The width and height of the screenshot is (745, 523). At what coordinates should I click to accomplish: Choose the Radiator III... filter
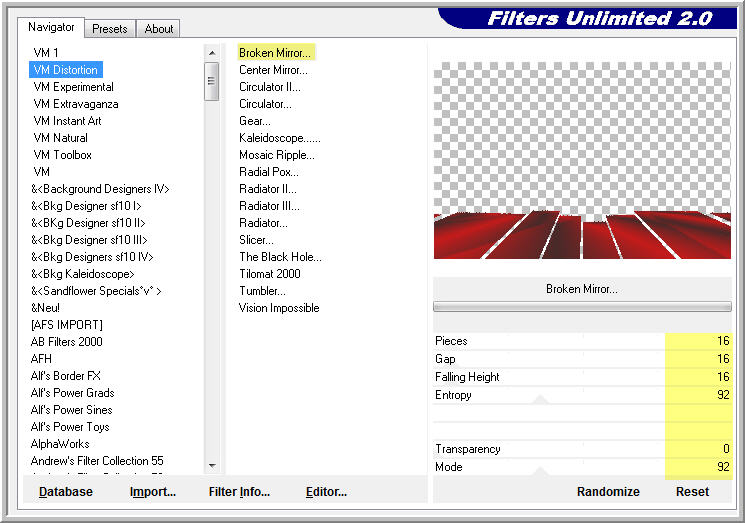pos(269,206)
